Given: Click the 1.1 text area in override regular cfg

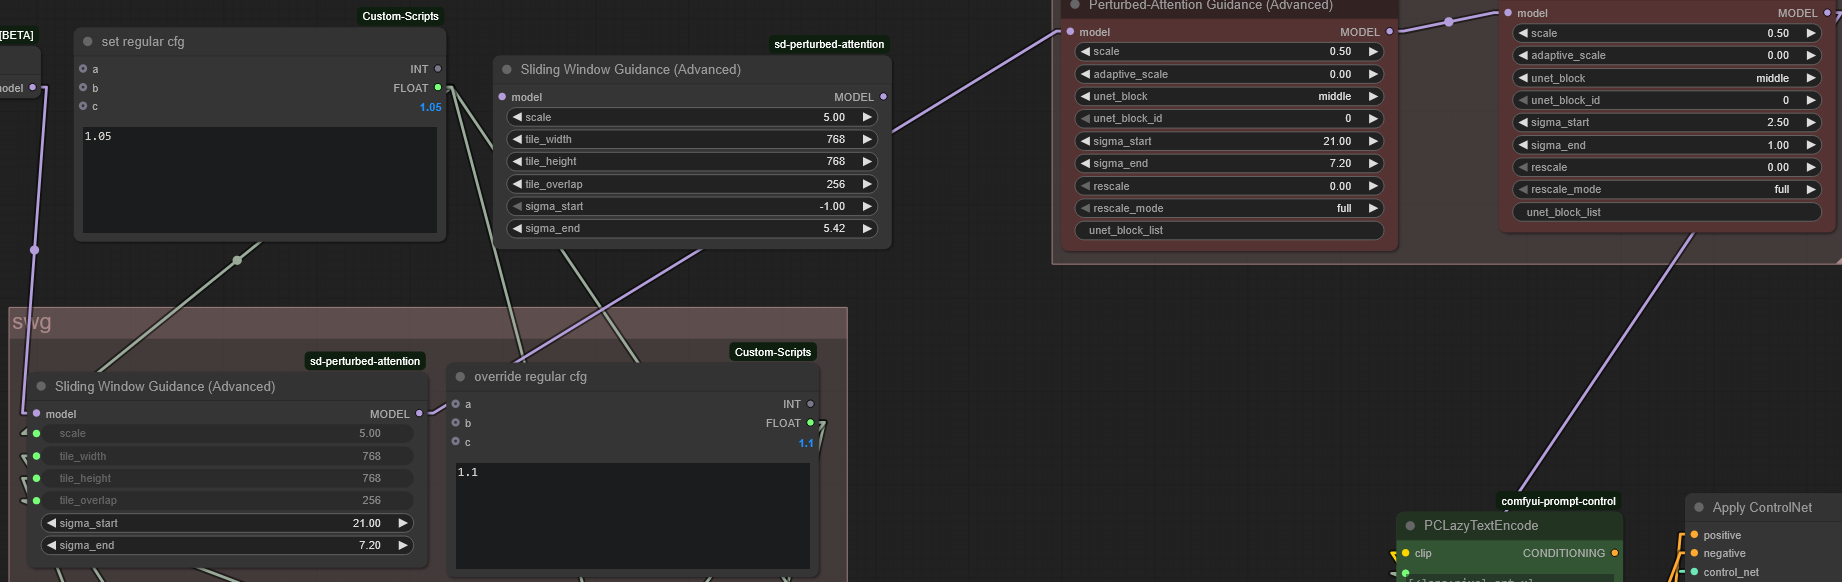Looking at the screenshot, I should click(633, 516).
